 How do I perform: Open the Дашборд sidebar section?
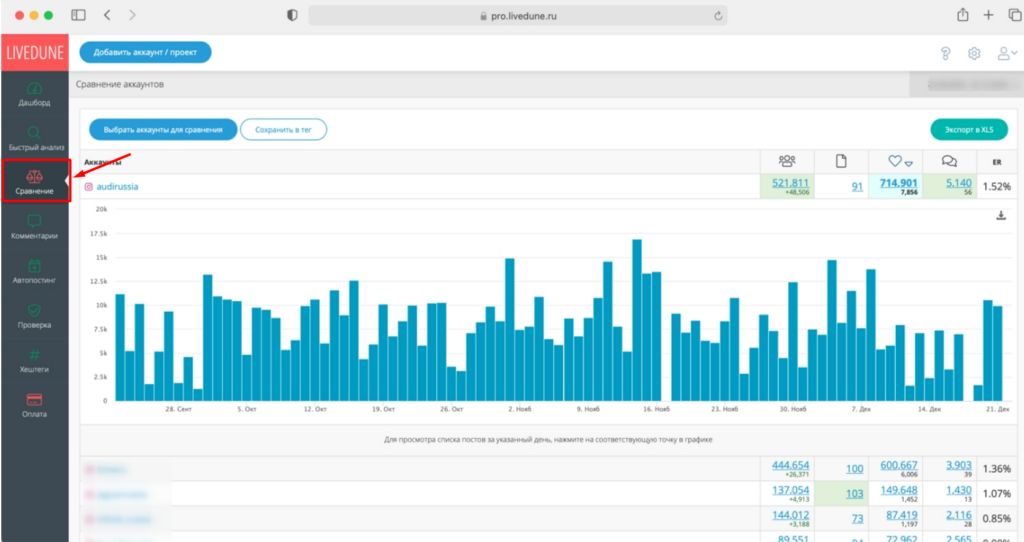pyautogui.click(x=34, y=94)
